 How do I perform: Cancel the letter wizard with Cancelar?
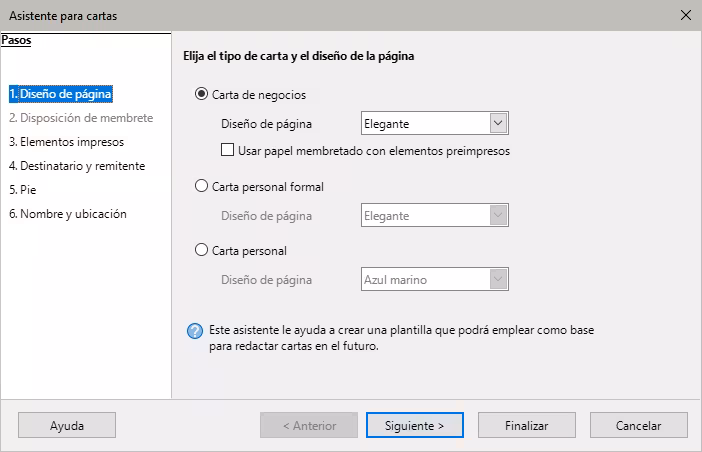tap(638, 425)
